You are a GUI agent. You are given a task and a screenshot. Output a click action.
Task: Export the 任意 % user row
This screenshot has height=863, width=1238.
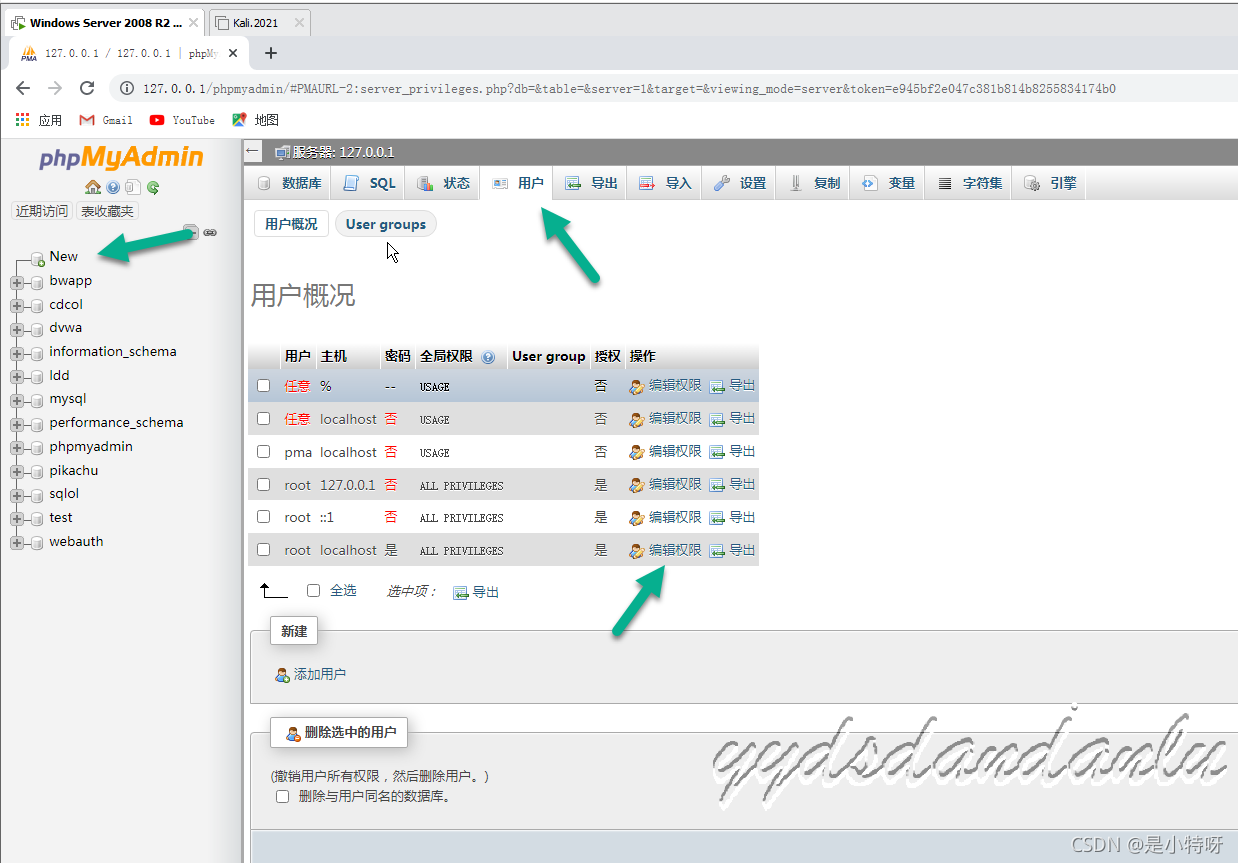pos(732,386)
